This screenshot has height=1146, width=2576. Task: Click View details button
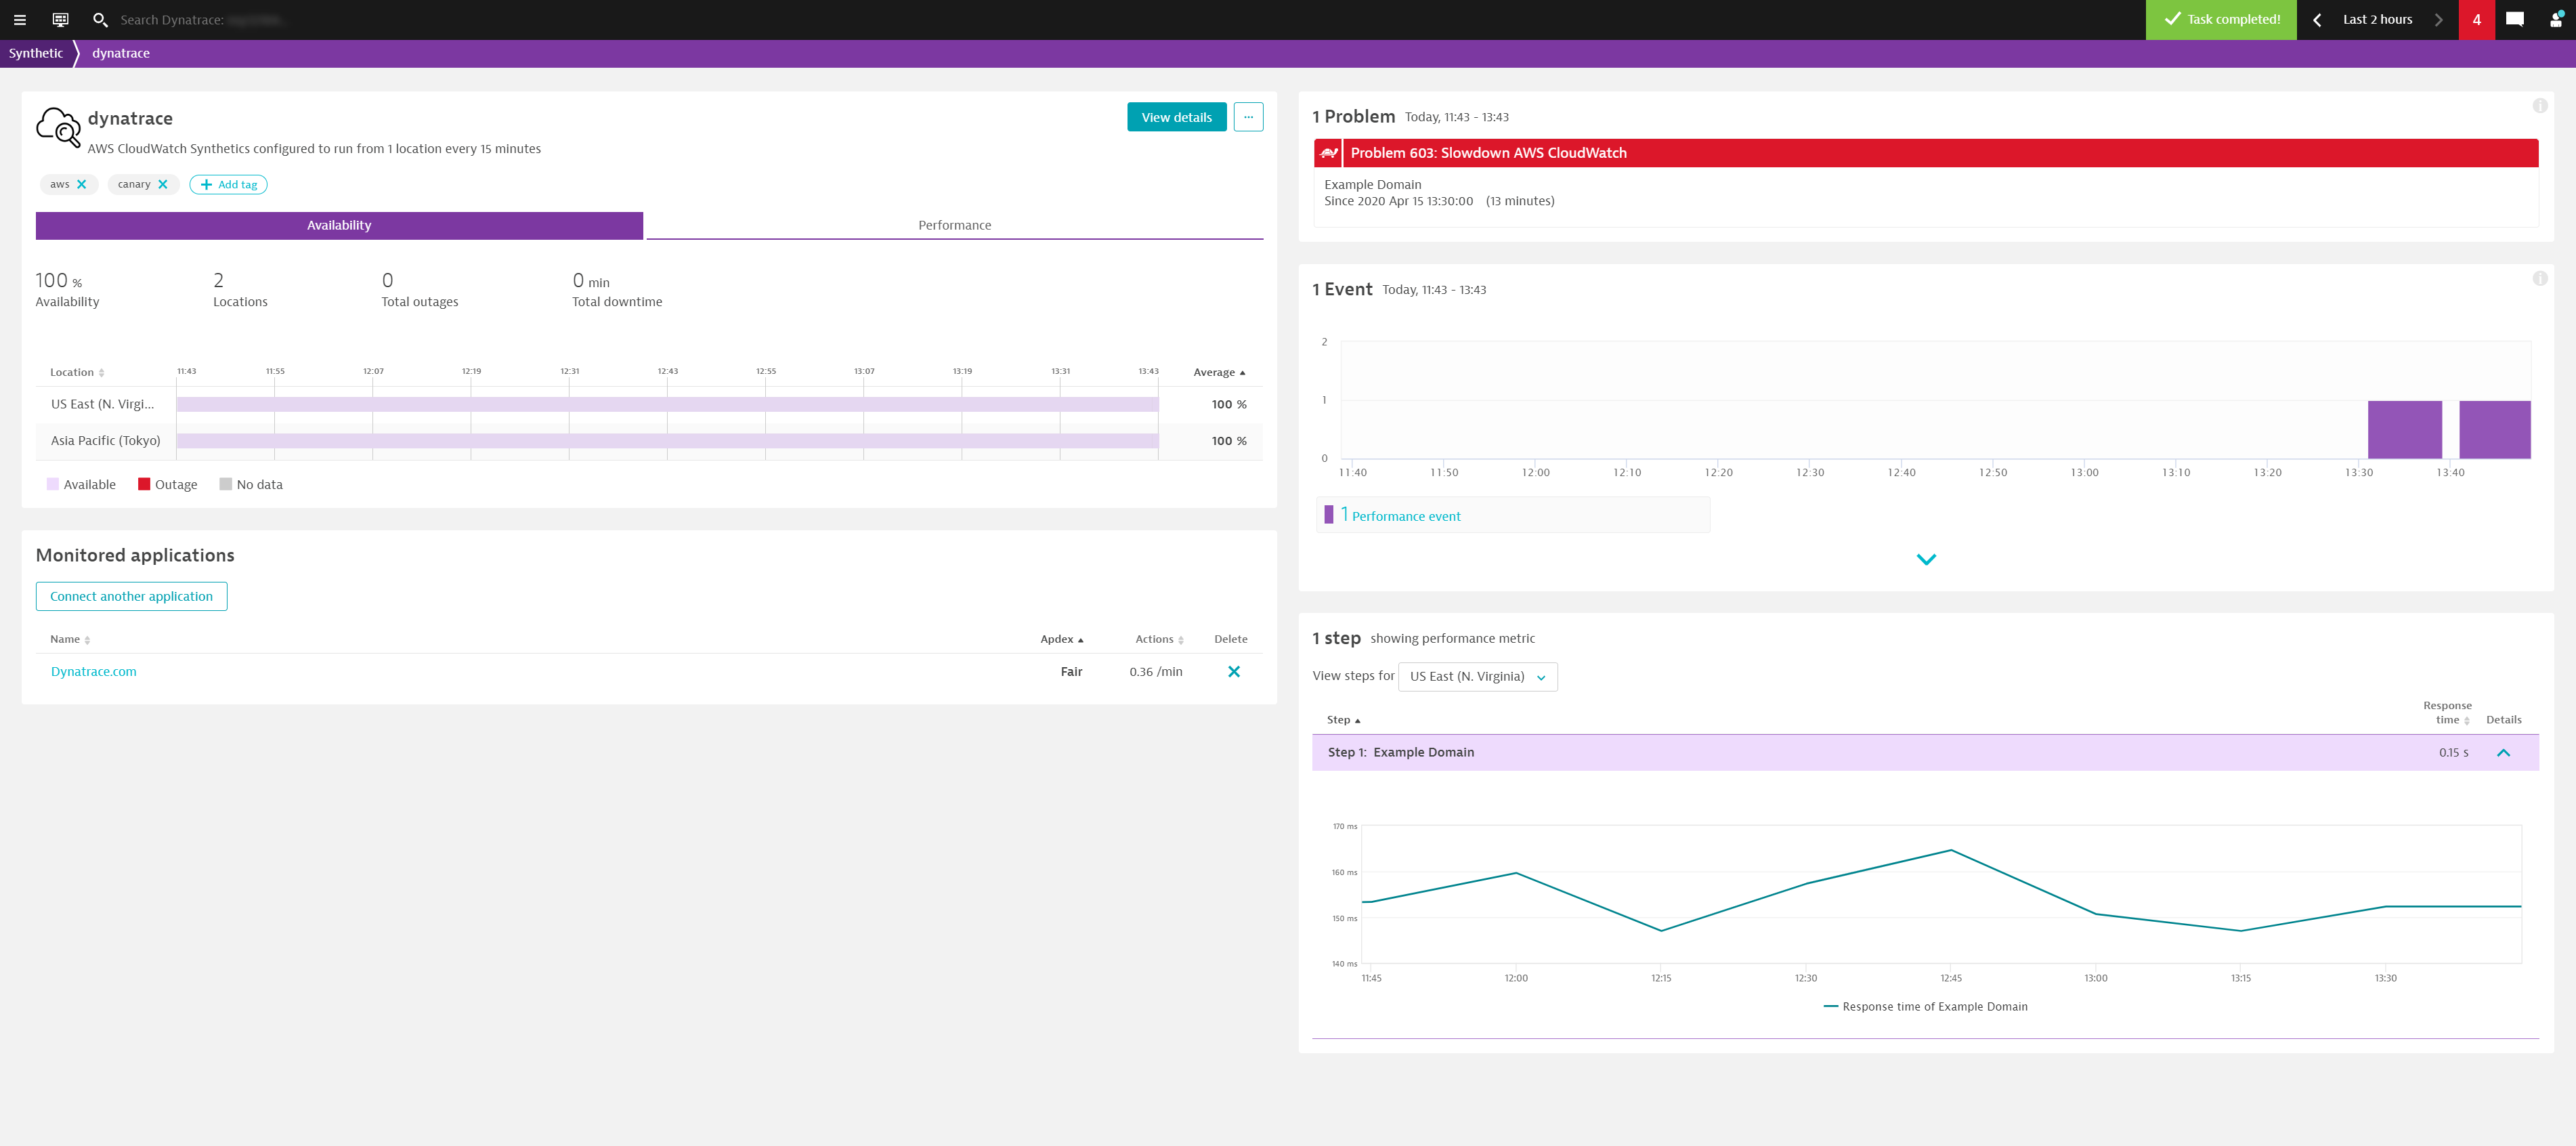coord(1176,117)
